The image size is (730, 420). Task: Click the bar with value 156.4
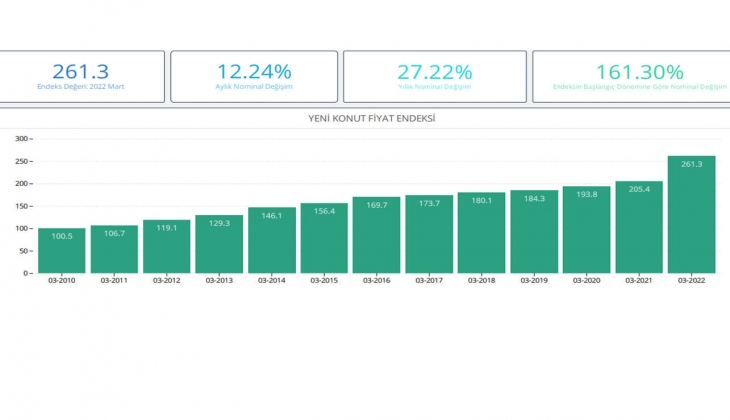tap(324, 238)
